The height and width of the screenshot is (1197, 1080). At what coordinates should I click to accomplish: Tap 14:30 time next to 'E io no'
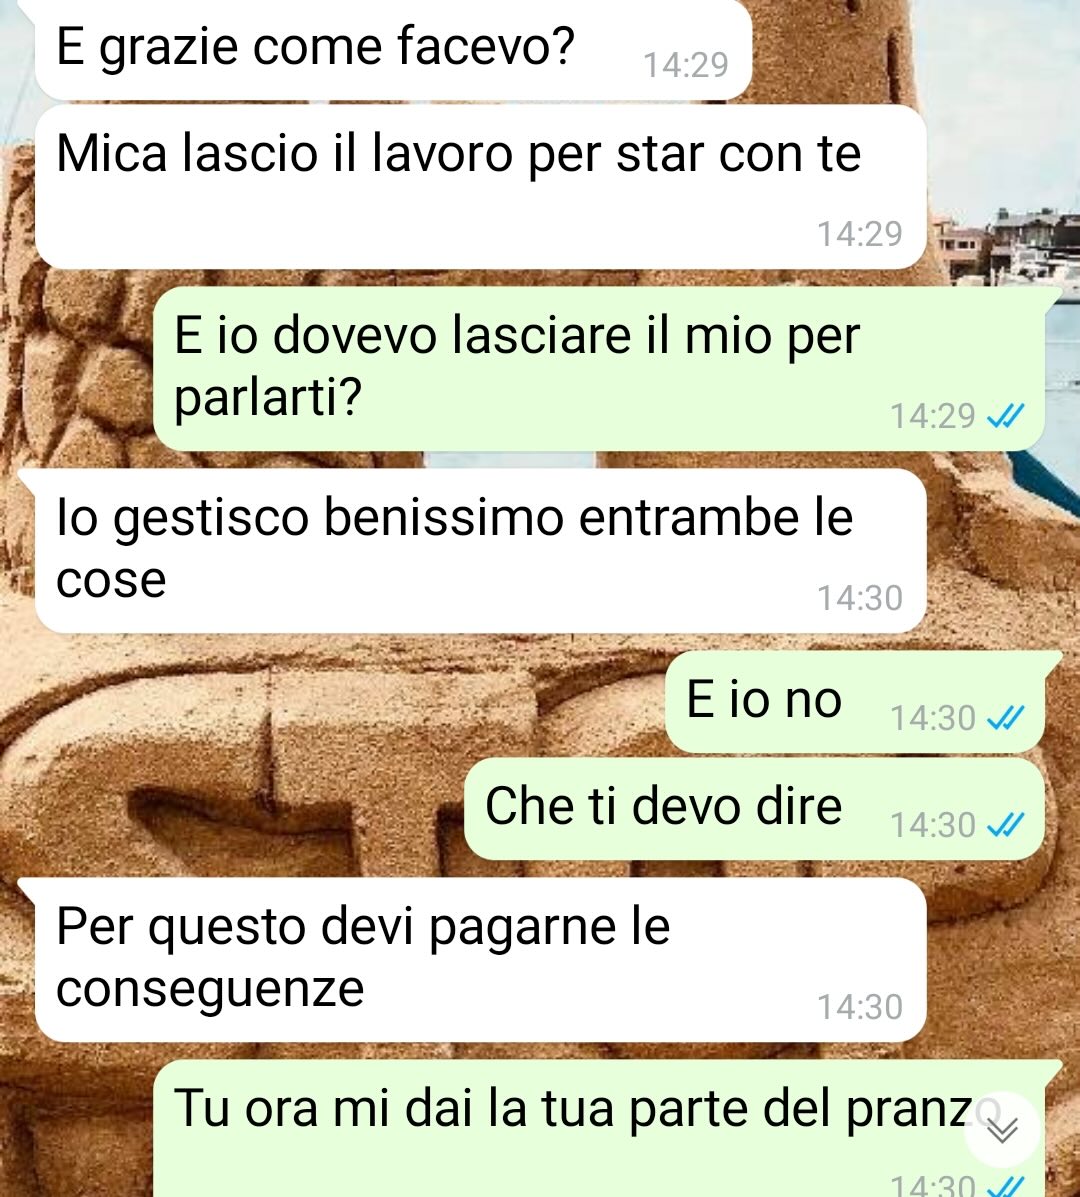[933, 718]
